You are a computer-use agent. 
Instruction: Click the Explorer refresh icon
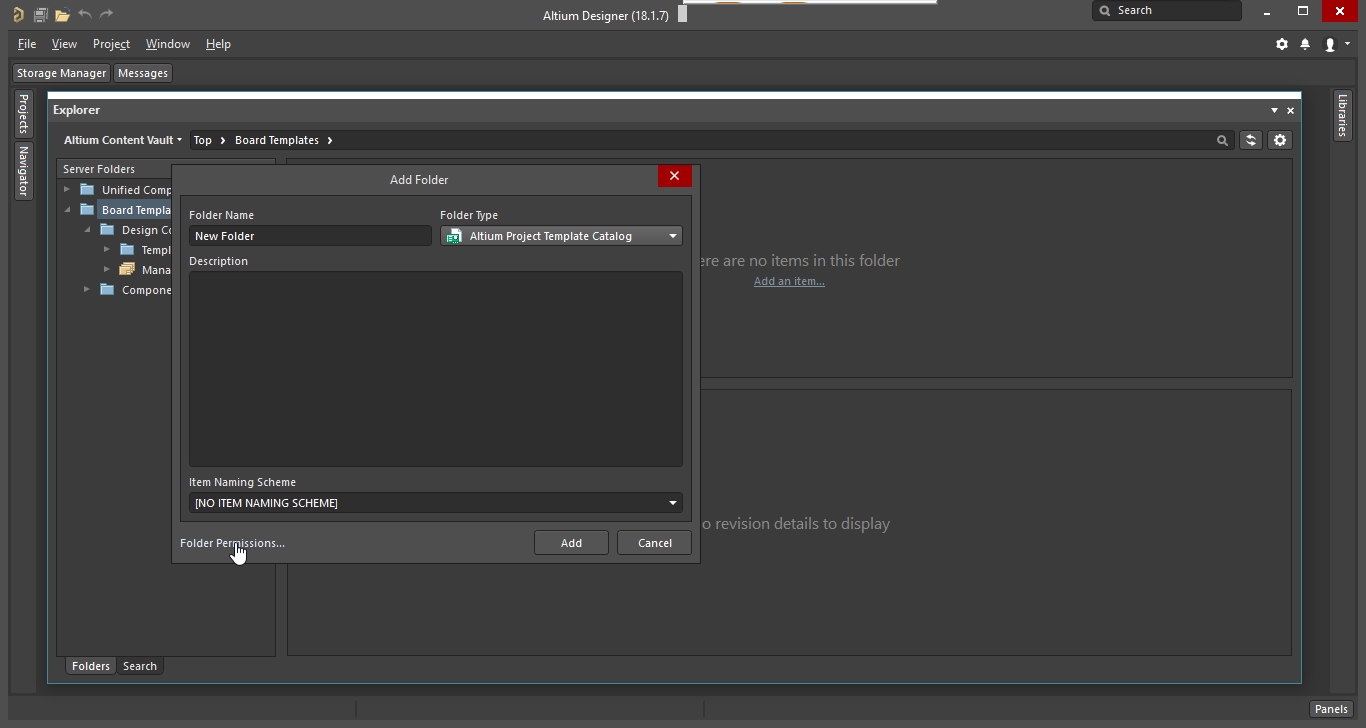pos(1251,140)
